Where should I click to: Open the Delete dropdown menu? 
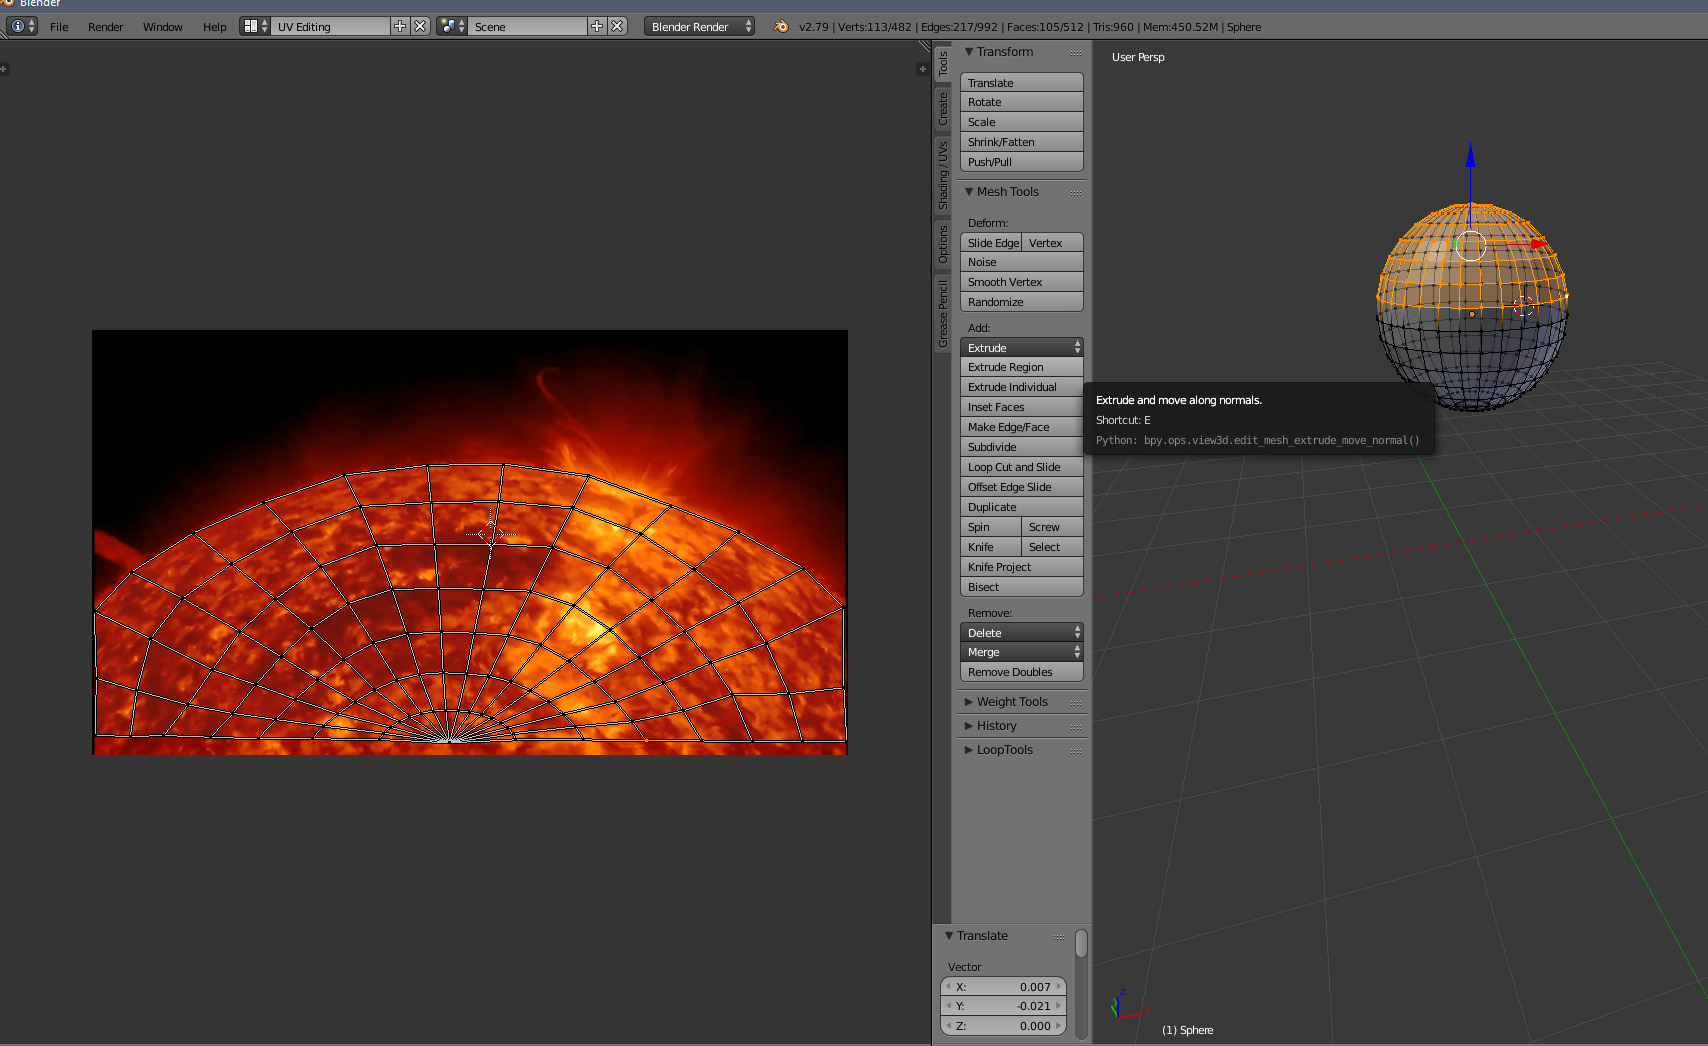click(1022, 633)
